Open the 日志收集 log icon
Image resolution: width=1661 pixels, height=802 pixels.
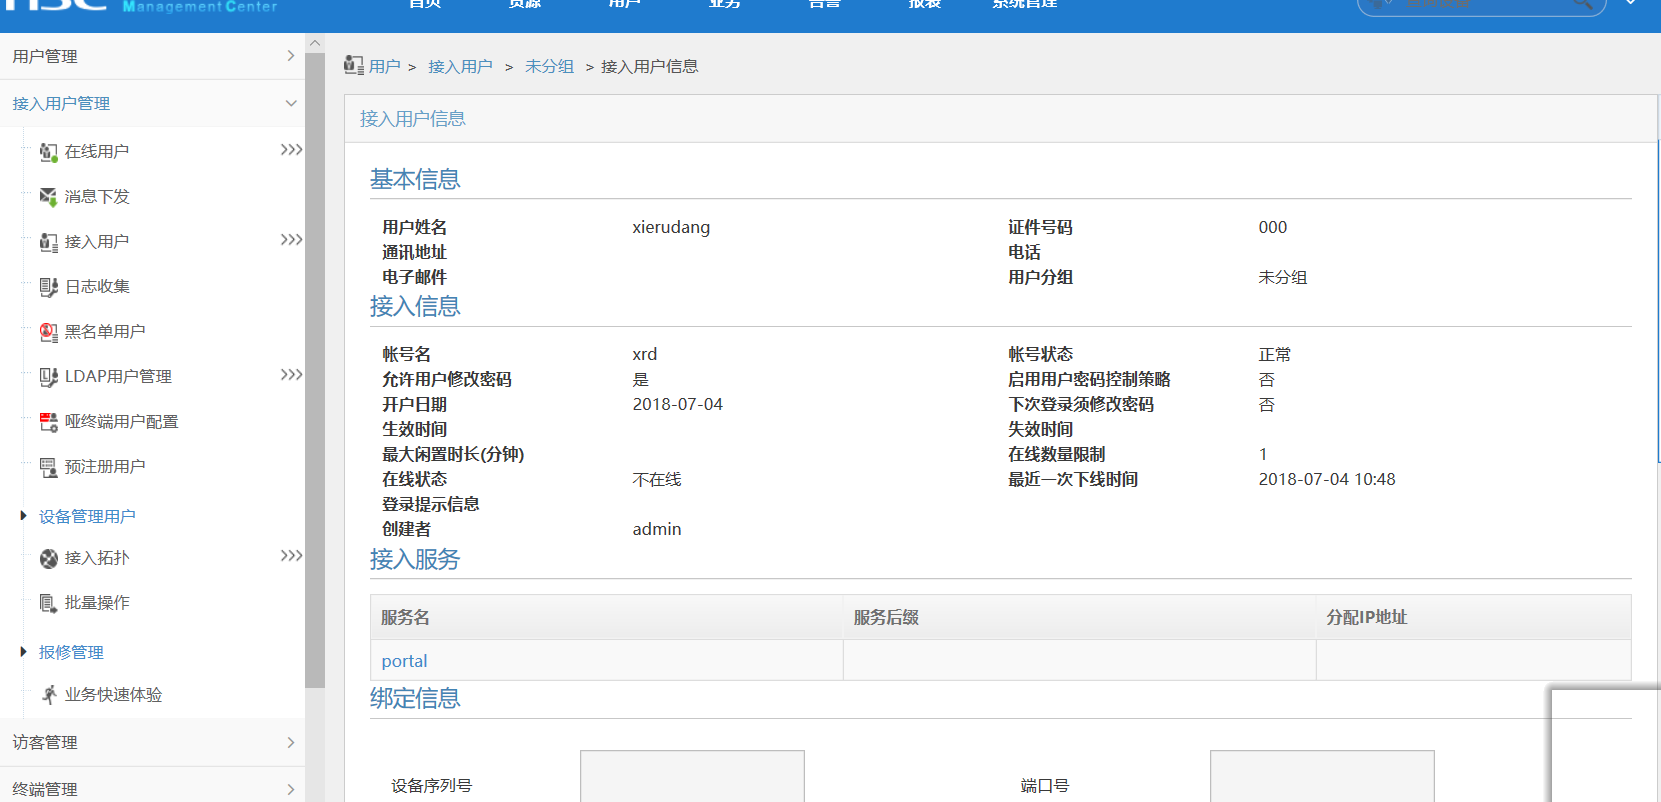click(48, 287)
